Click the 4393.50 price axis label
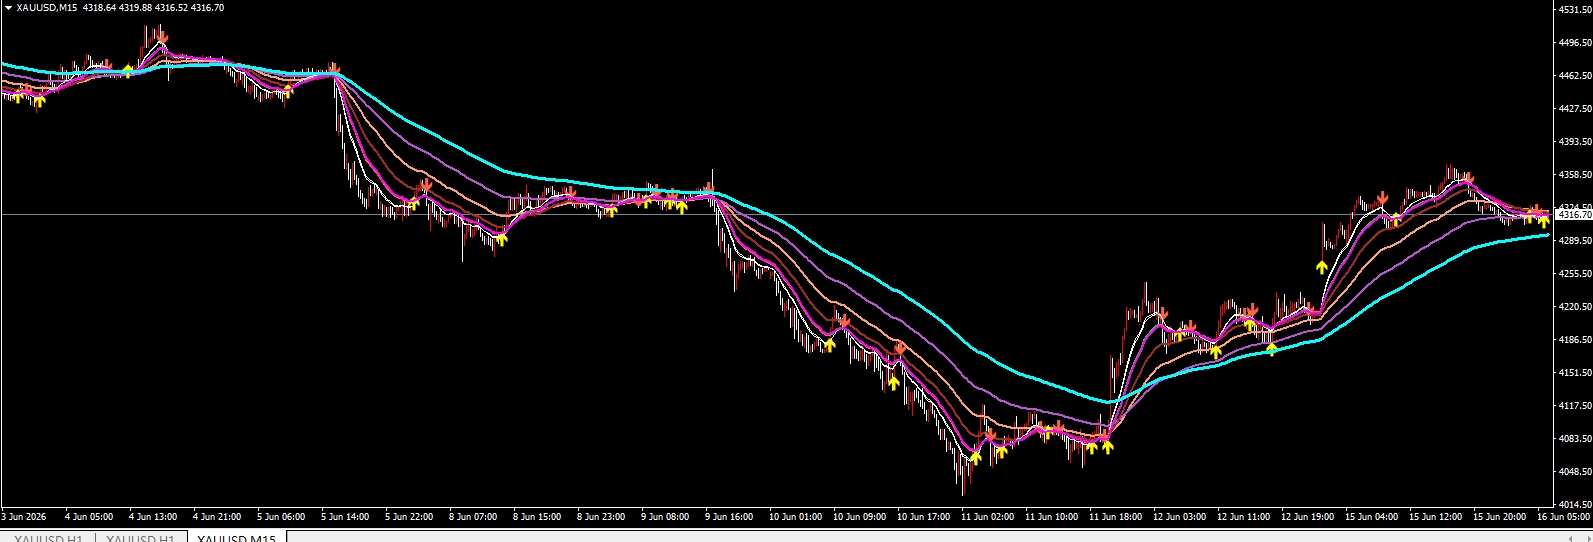This screenshot has height=542, width=1593. (x=1575, y=142)
